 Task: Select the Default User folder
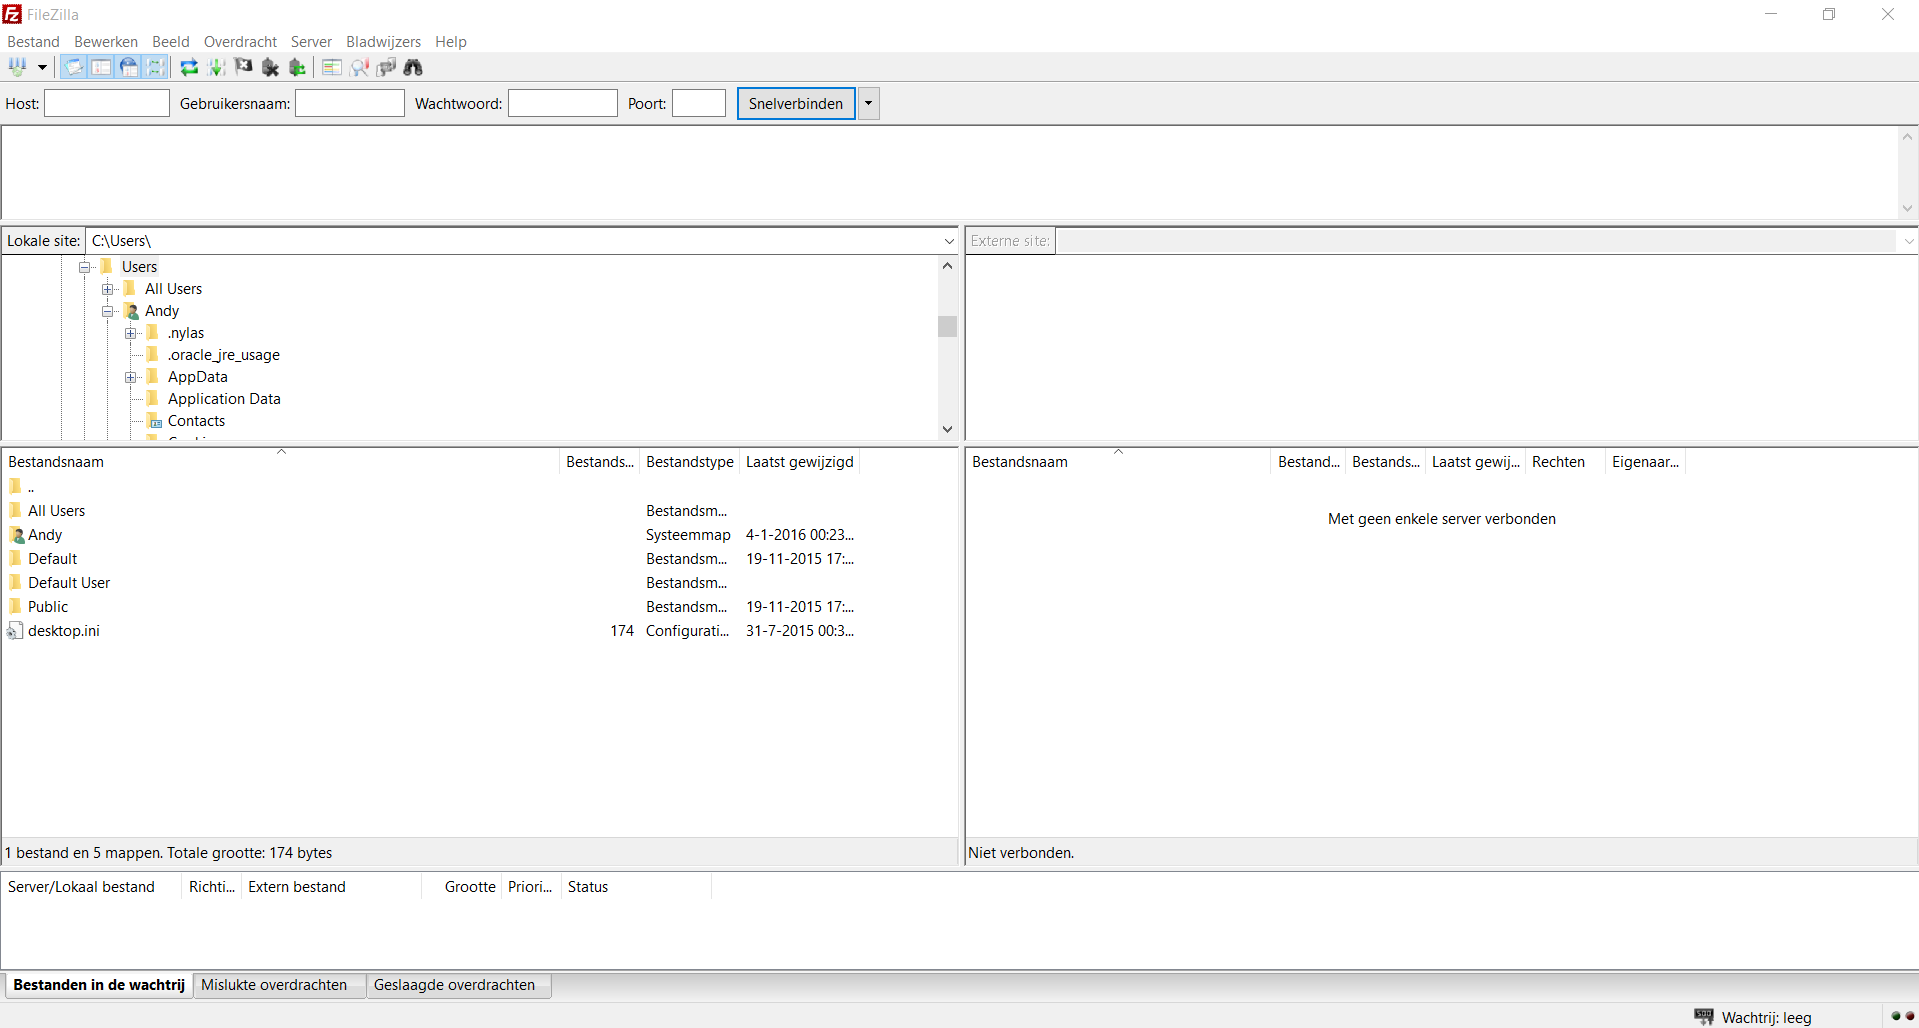pyautogui.click(x=69, y=583)
